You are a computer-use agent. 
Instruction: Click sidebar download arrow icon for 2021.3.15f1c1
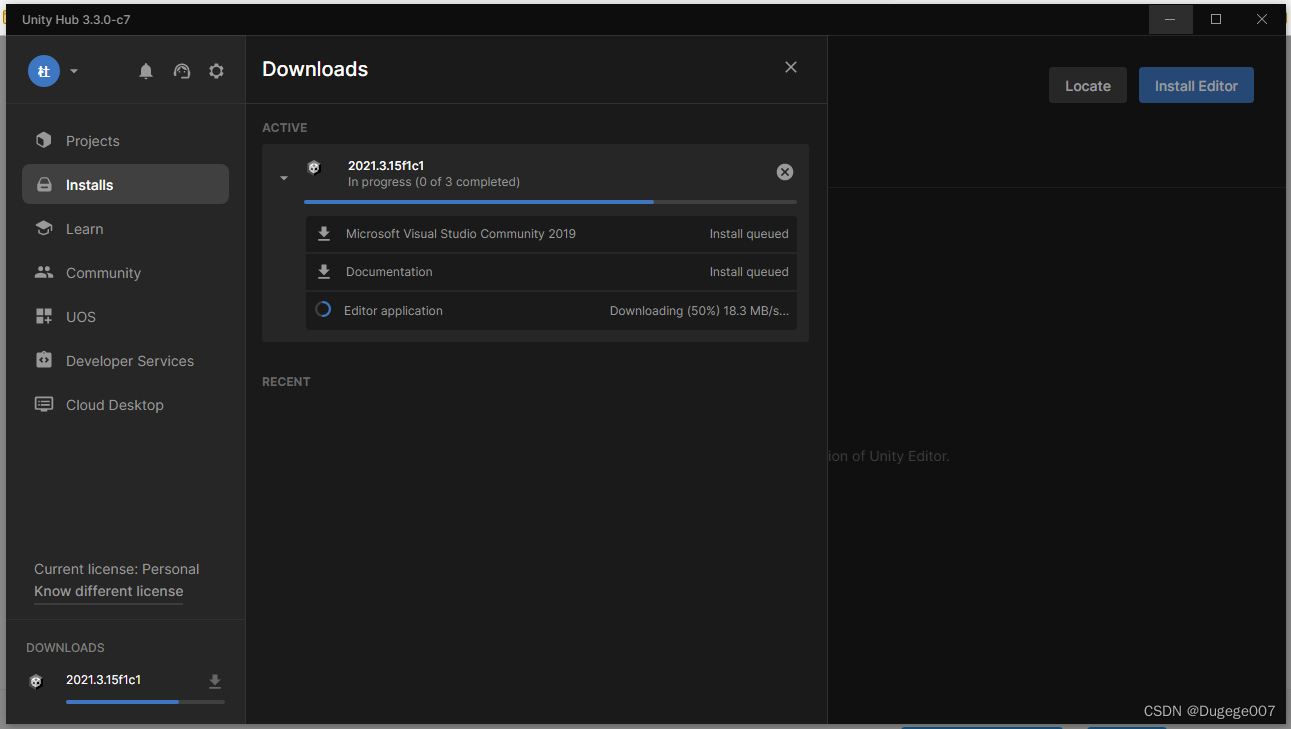tap(214, 682)
